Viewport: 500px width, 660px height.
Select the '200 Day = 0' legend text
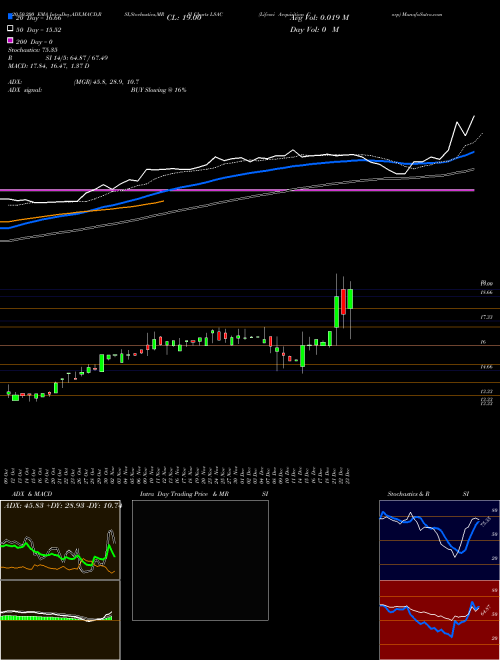click(x=34, y=42)
